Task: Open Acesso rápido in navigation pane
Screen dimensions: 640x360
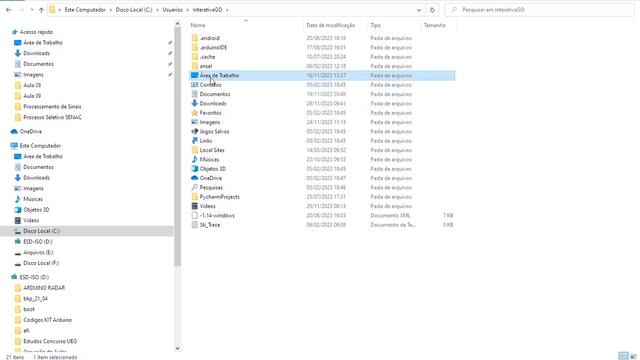Action: point(36,32)
